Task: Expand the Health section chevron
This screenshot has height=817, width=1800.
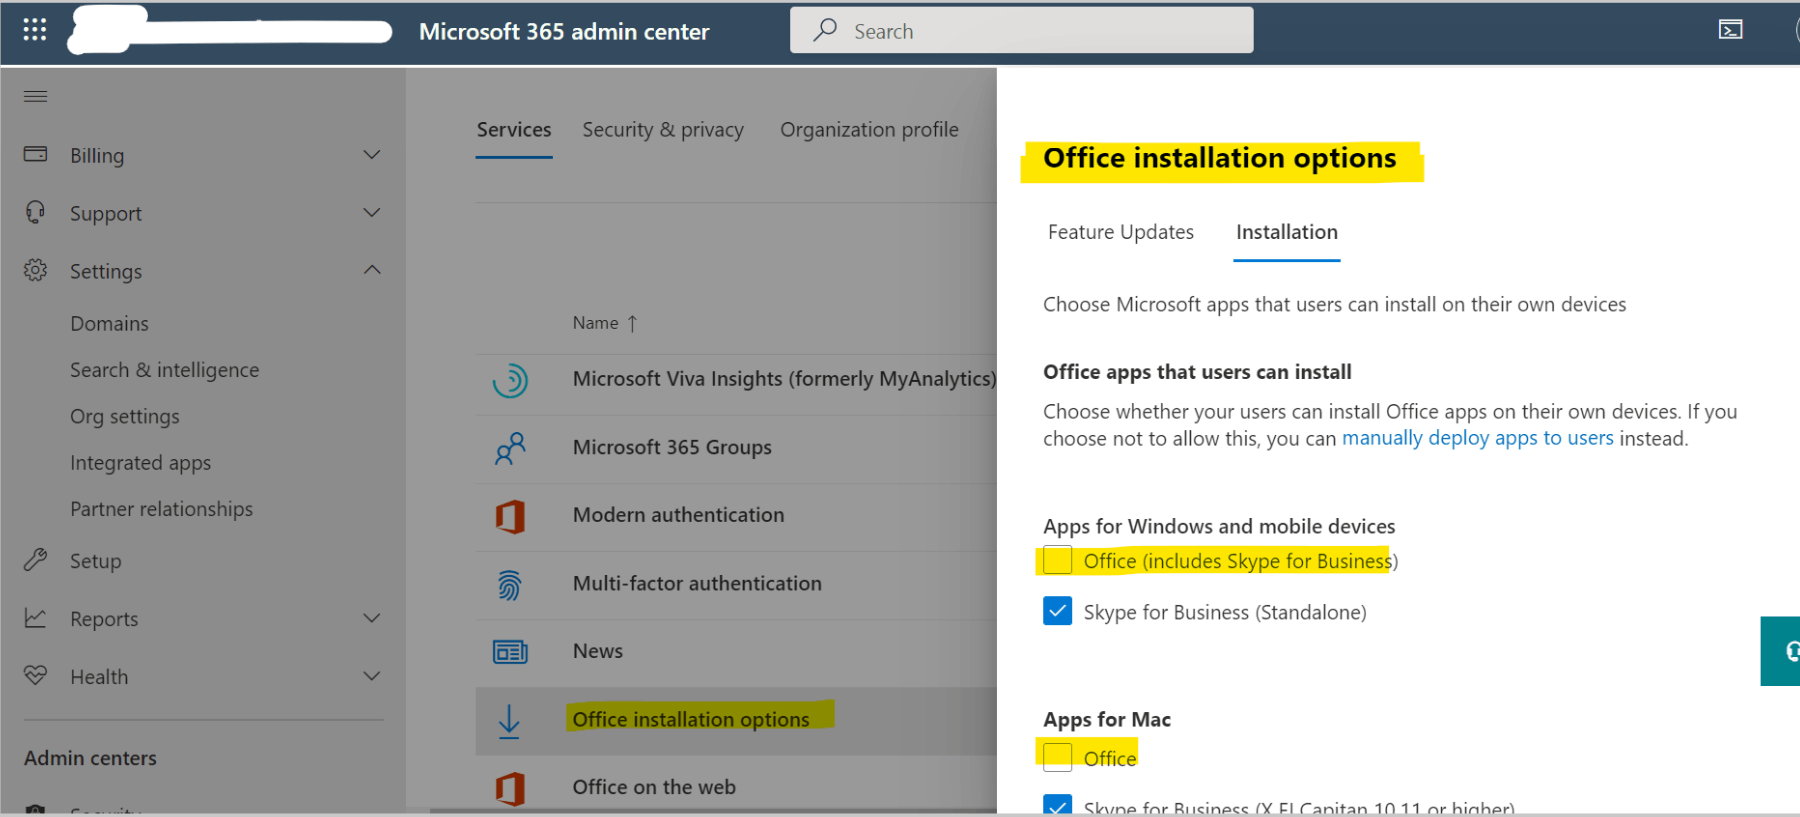Action: click(372, 676)
